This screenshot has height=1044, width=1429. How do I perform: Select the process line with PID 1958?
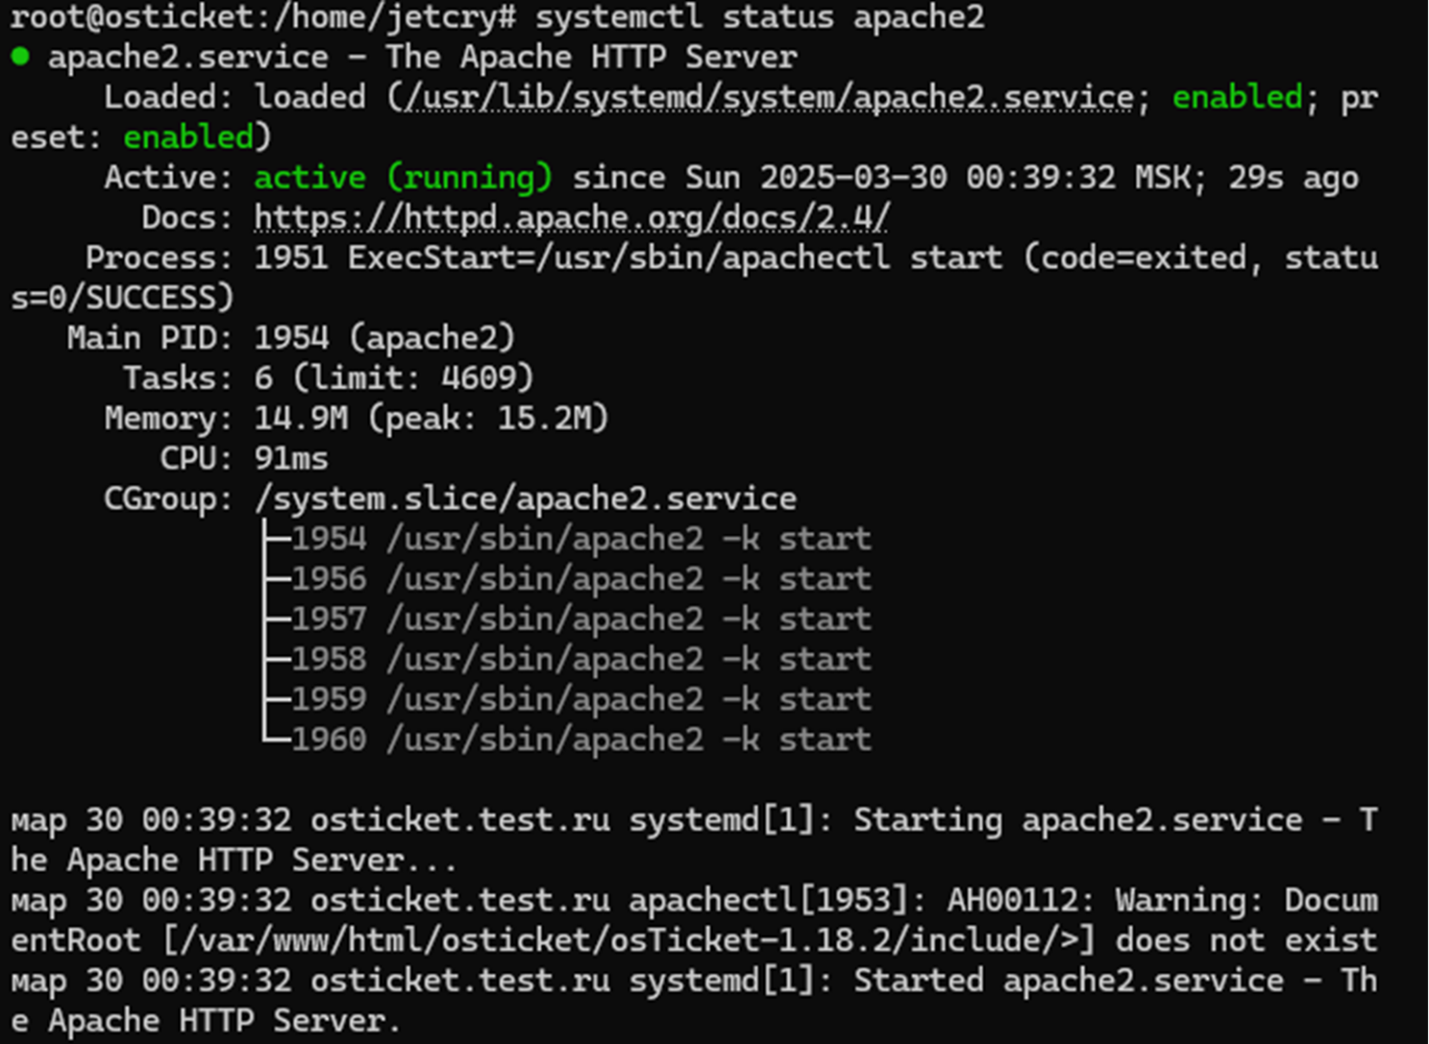pos(581,658)
